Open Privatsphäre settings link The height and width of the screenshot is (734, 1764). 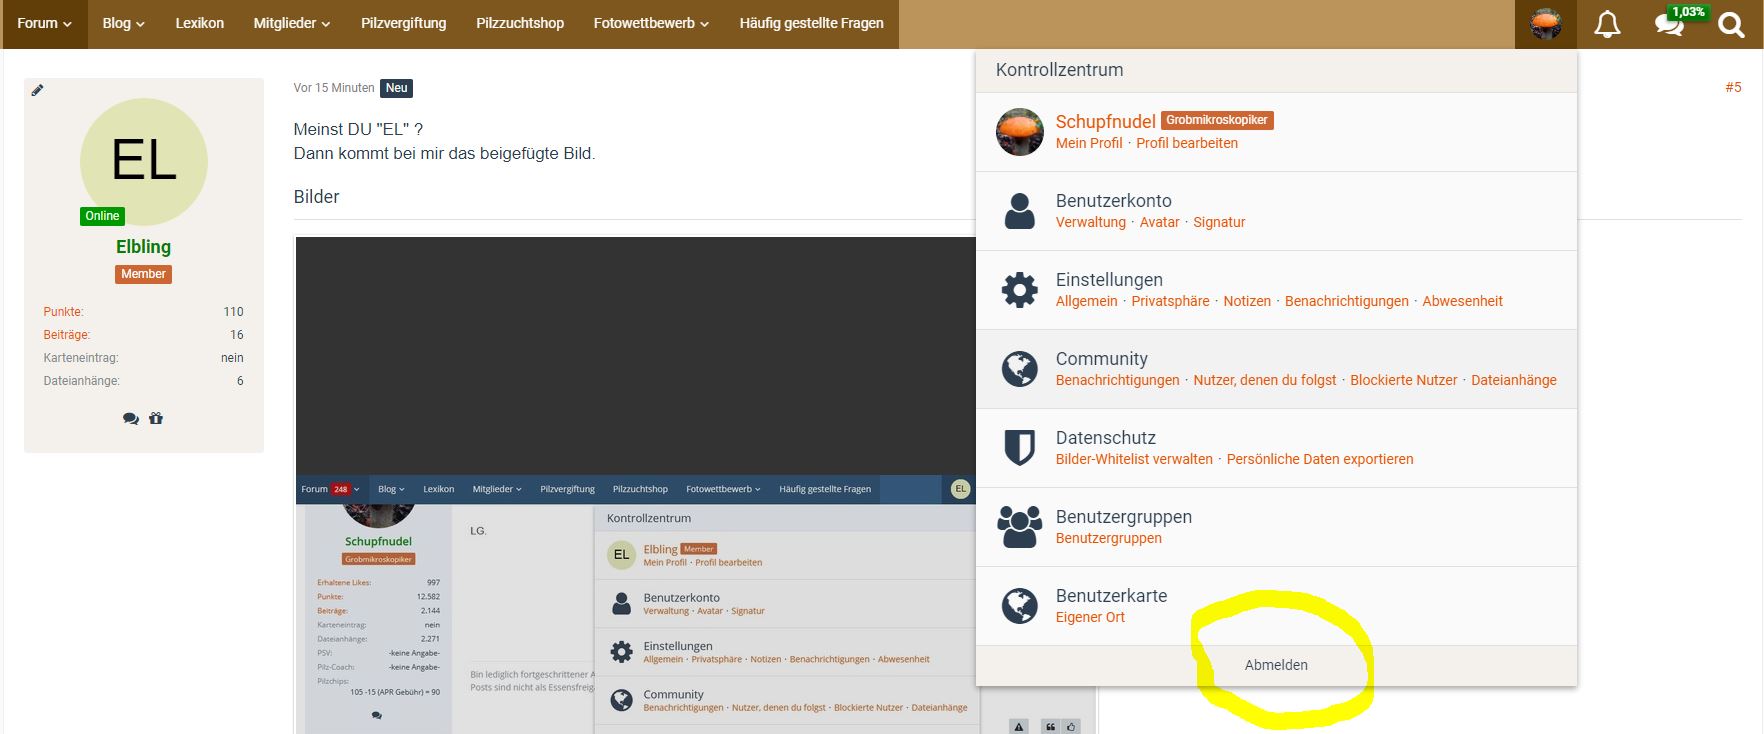[x=1170, y=301]
